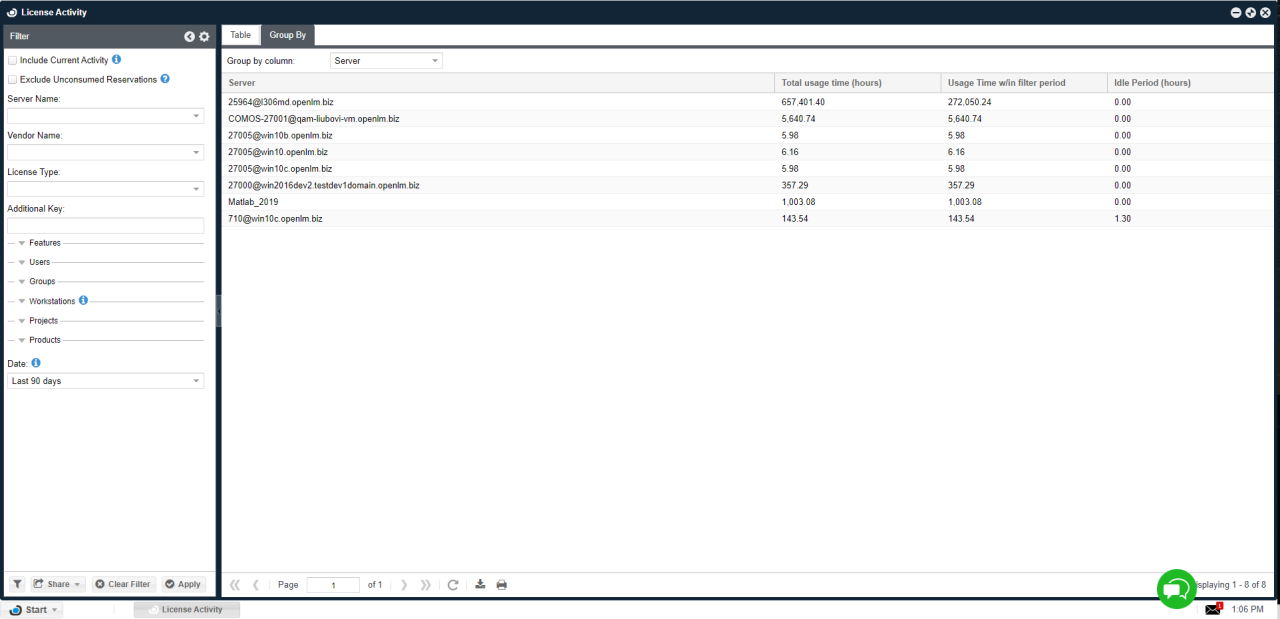Switch to the Table tab
The width and height of the screenshot is (1280, 619).
click(x=241, y=35)
